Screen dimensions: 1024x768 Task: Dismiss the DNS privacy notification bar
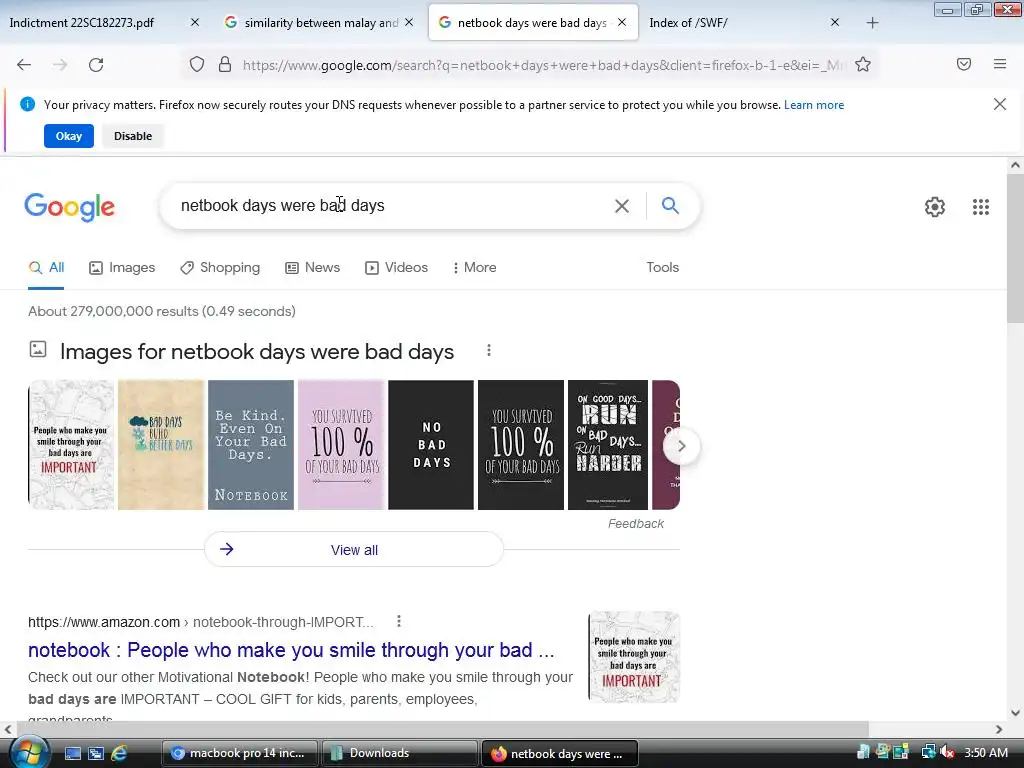click(999, 104)
